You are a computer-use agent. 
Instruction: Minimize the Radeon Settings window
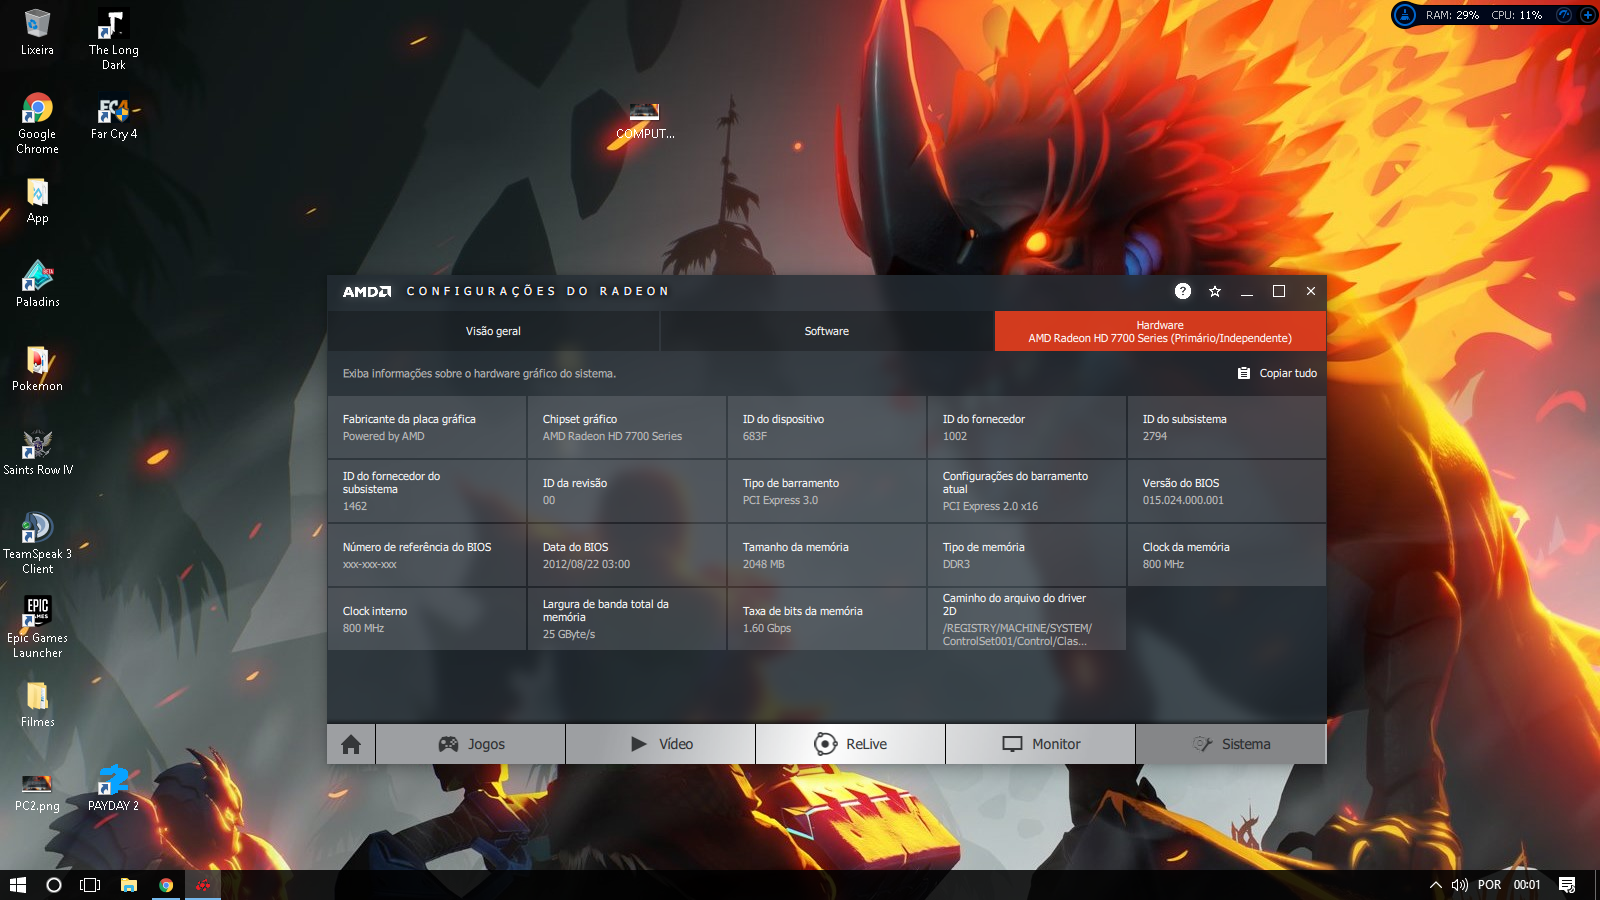(x=1247, y=291)
